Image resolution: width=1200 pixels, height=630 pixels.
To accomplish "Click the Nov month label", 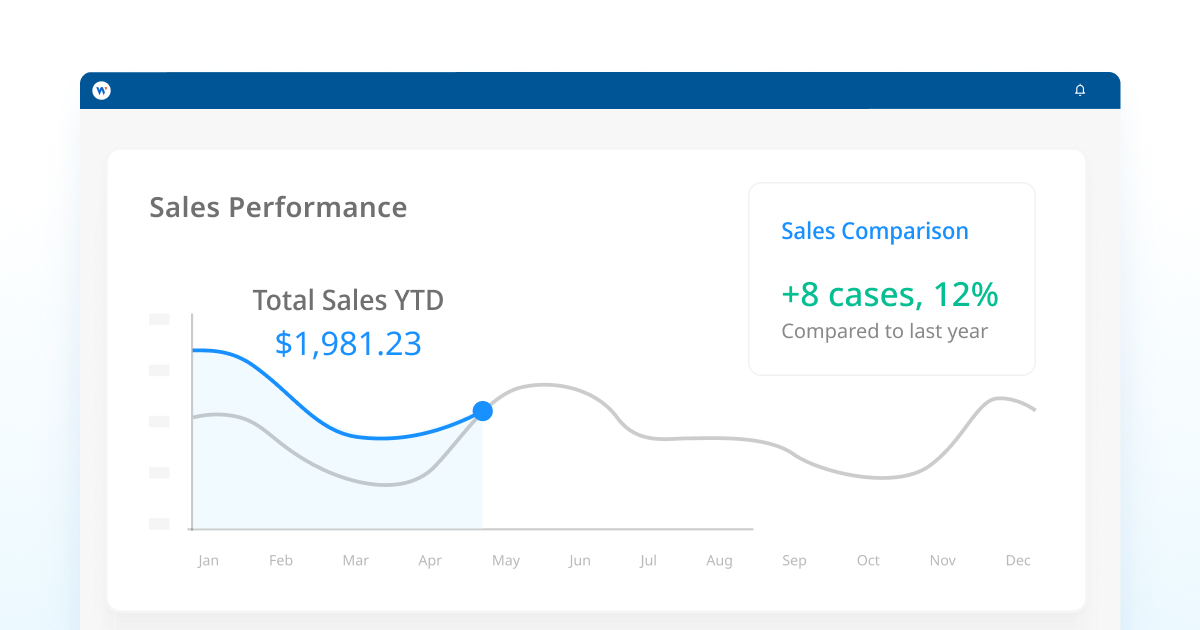I will [x=943, y=561].
